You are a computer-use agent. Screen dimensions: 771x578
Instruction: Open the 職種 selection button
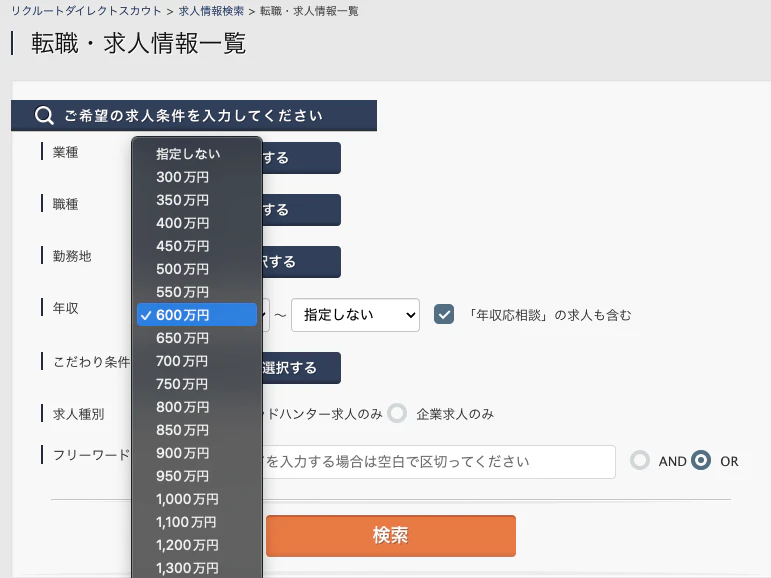(x=301, y=210)
